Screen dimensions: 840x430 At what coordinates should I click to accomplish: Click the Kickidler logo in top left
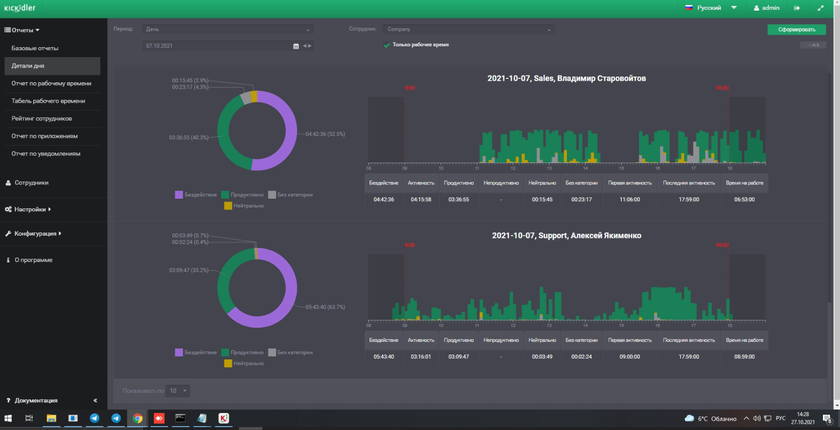[20, 8]
